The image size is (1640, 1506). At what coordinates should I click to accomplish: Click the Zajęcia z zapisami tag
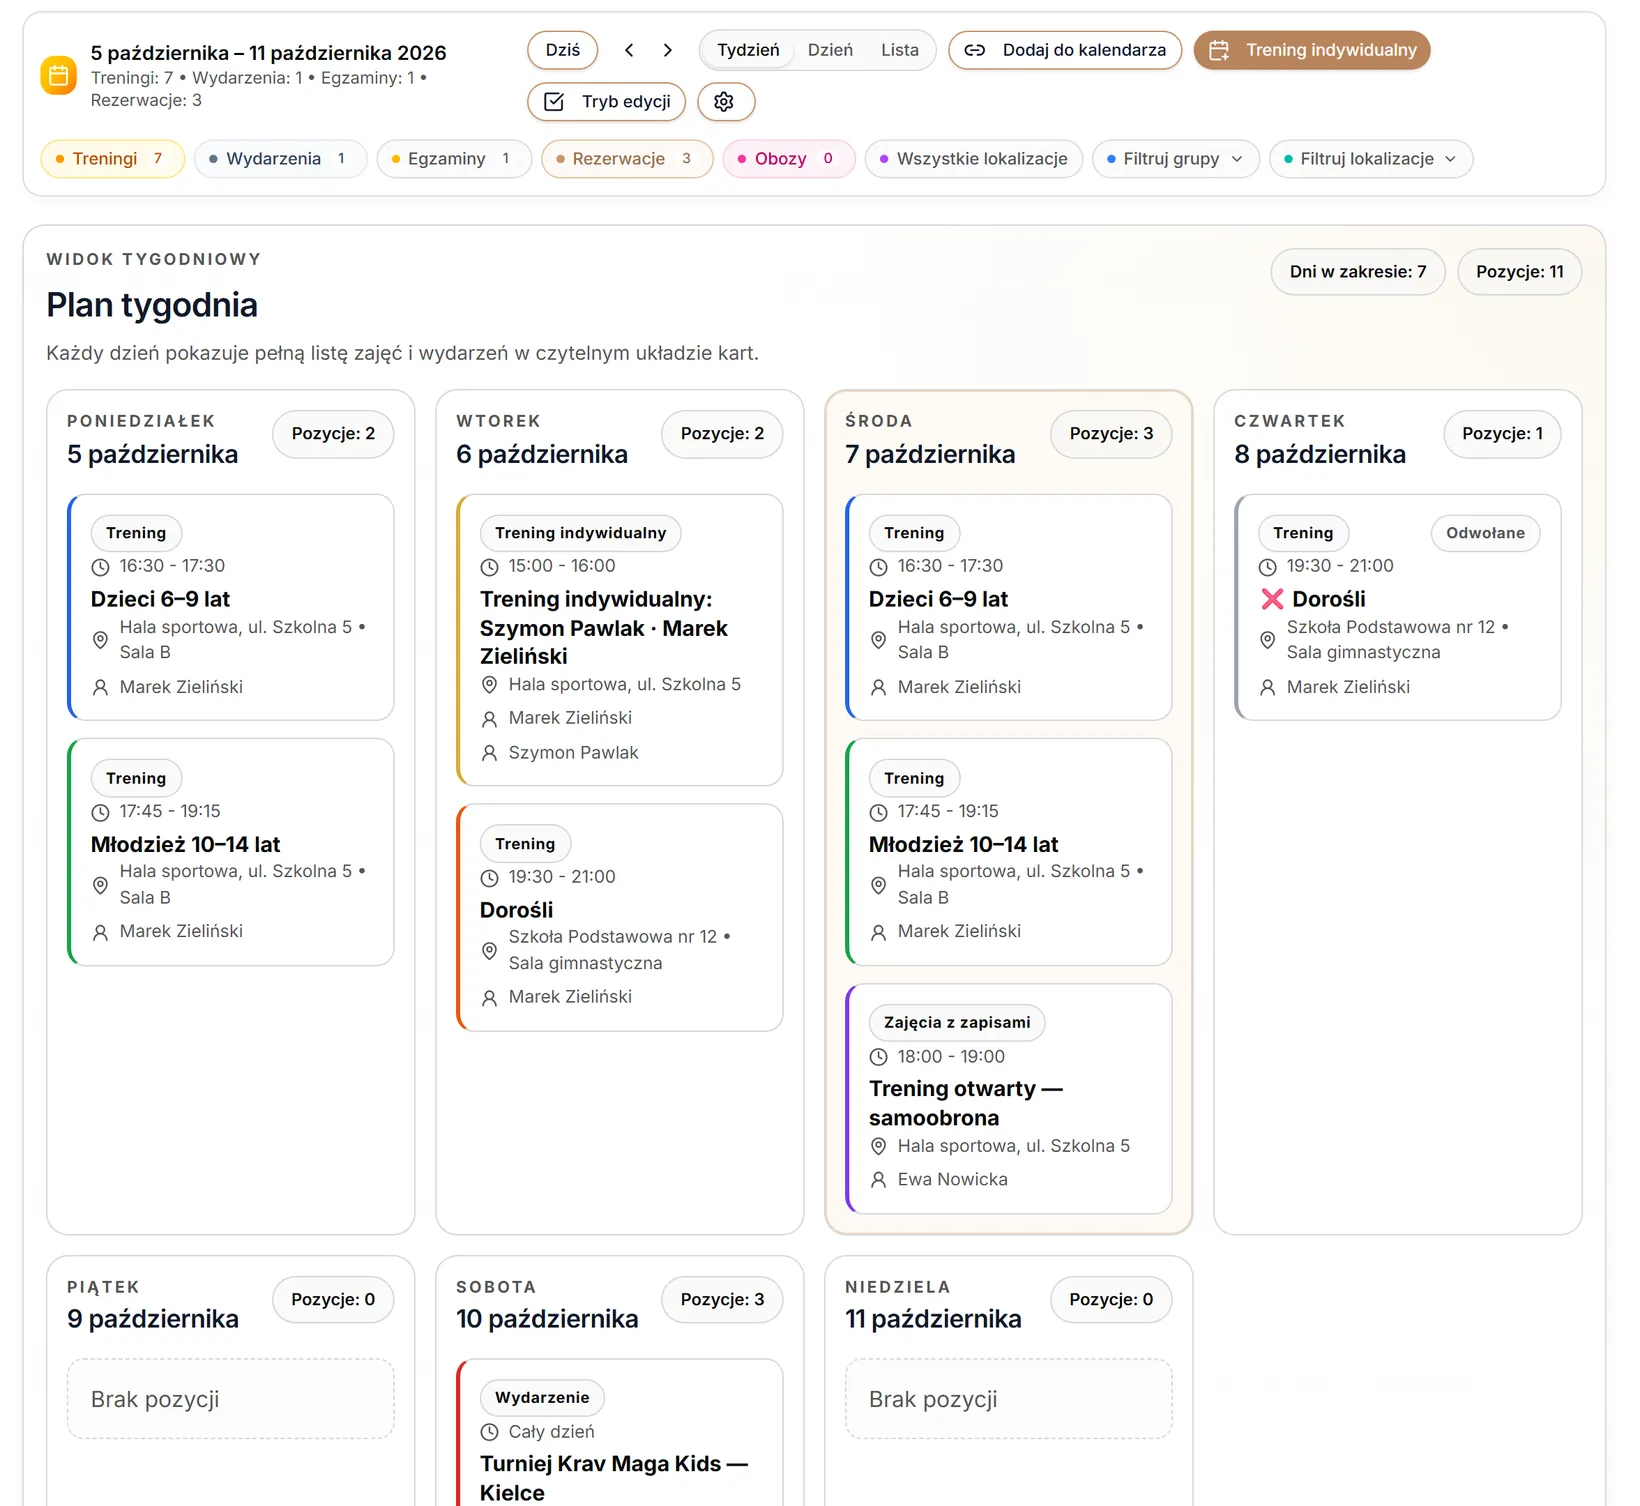click(x=957, y=1023)
